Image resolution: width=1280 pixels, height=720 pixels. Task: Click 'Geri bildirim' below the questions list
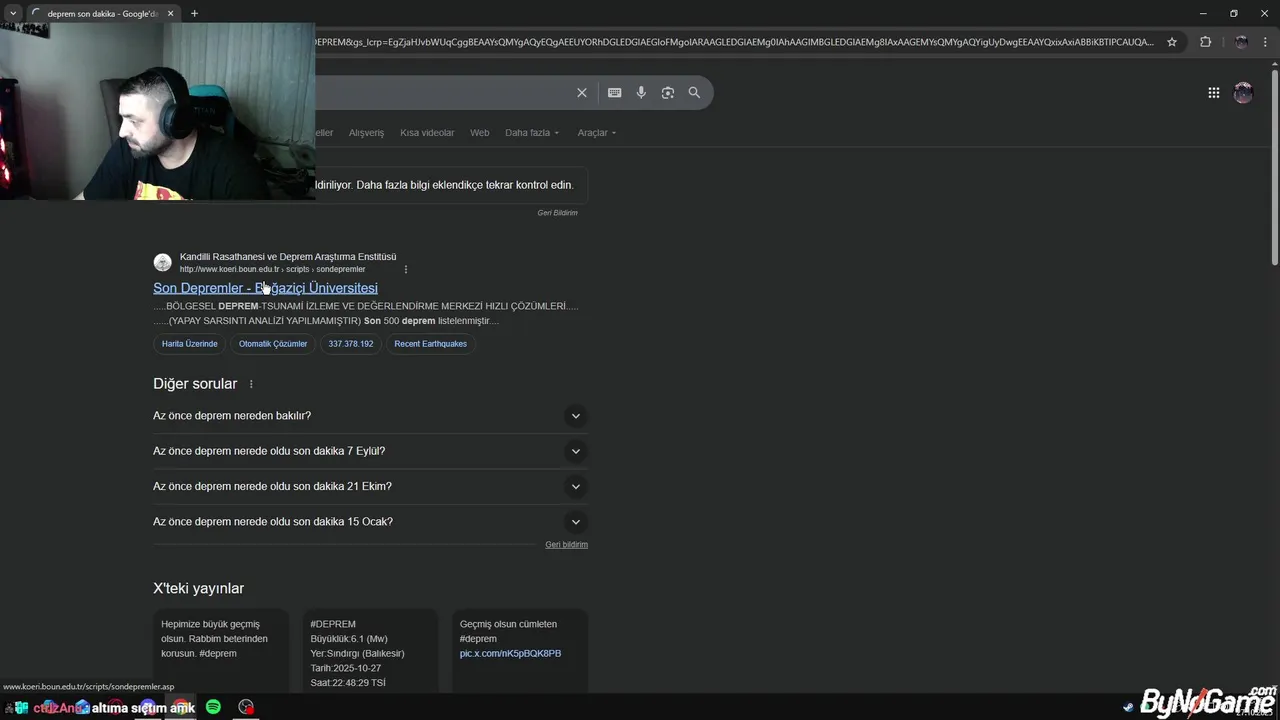point(566,545)
